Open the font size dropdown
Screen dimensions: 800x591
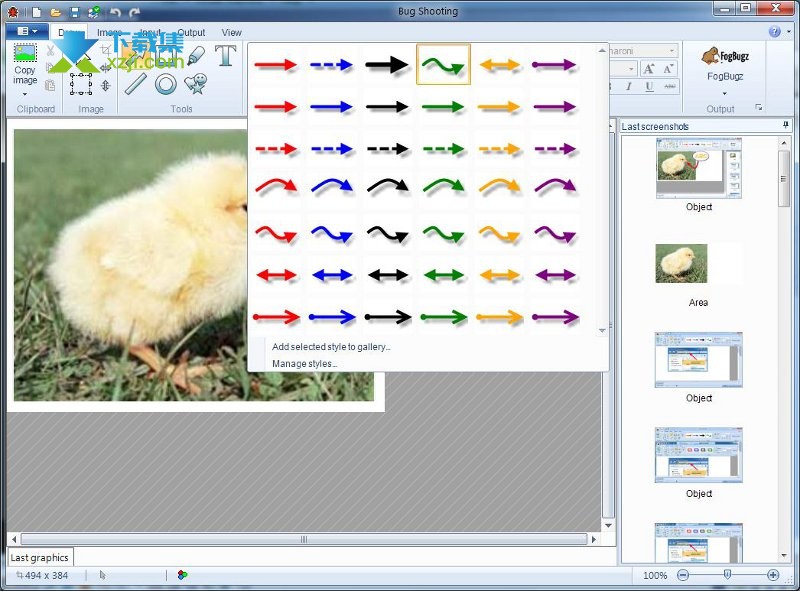pyautogui.click(x=631, y=68)
